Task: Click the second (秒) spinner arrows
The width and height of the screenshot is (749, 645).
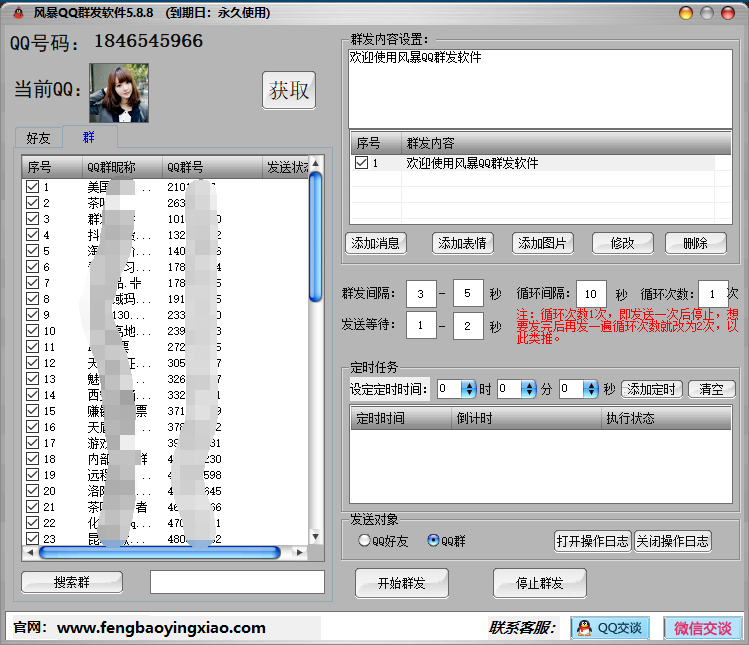Action: (590, 389)
